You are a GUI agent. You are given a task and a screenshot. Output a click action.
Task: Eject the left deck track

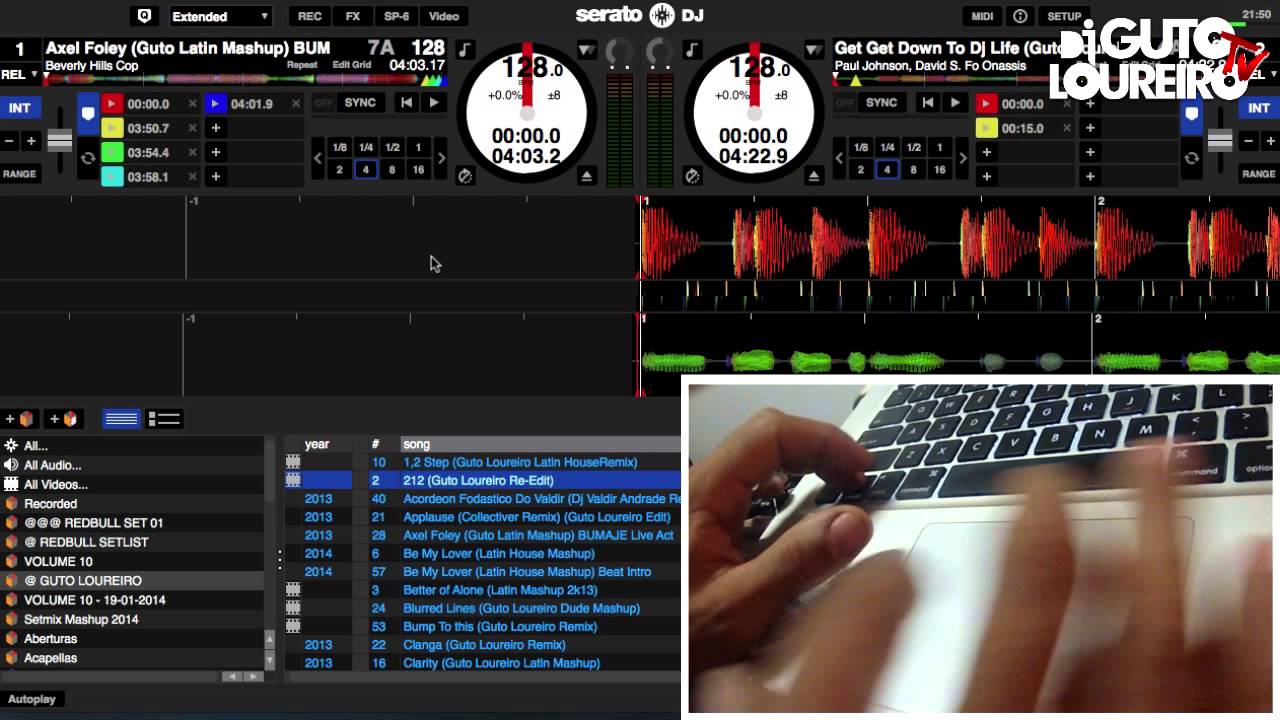coord(587,176)
